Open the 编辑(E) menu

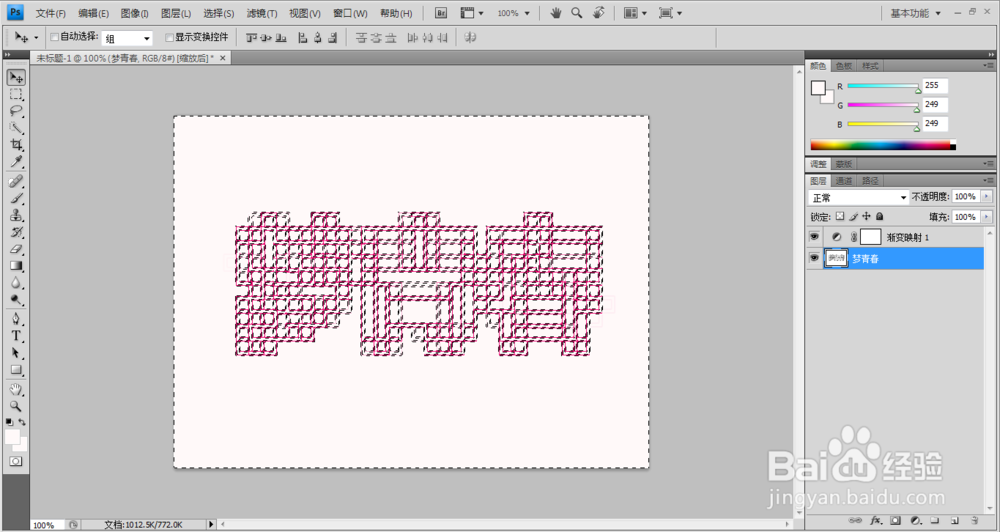[93, 13]
